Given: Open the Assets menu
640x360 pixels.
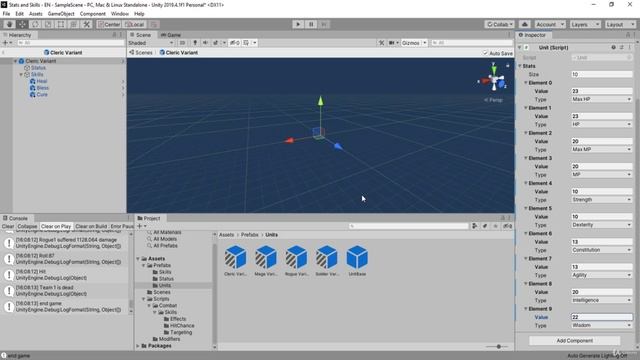Looking at the screenshot, I should (36, 14).
